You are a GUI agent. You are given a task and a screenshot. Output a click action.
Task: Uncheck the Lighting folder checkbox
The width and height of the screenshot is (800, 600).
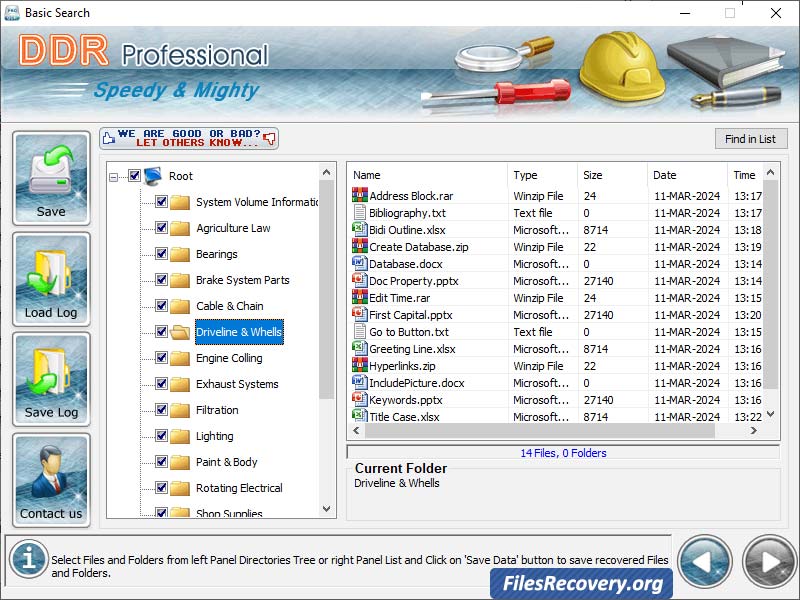tap(159, 436)
